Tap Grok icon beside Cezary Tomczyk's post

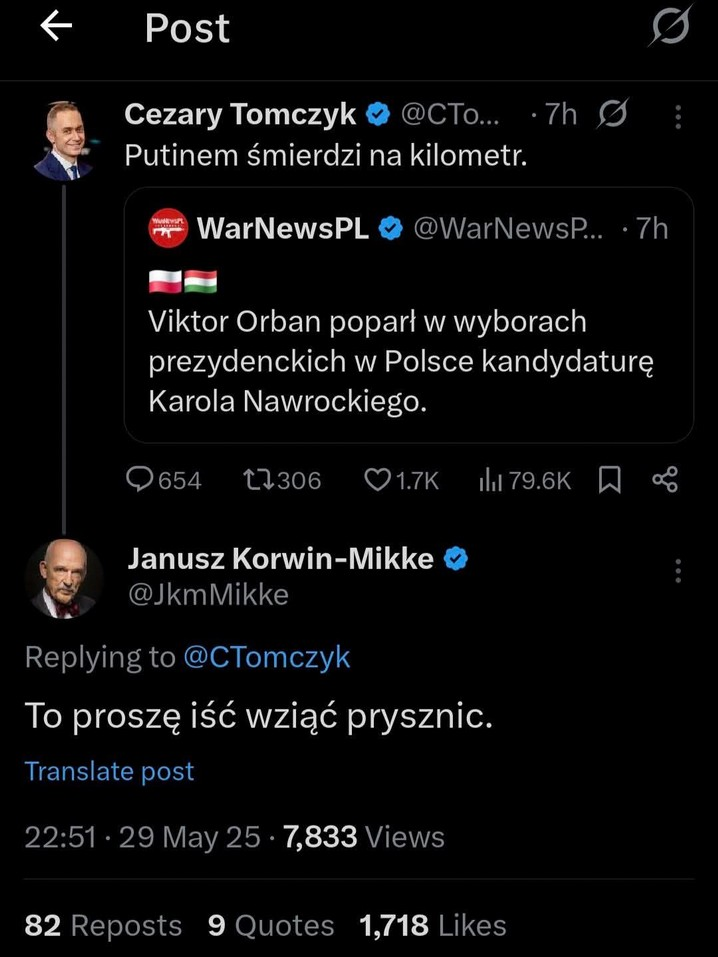coord(612,114)
